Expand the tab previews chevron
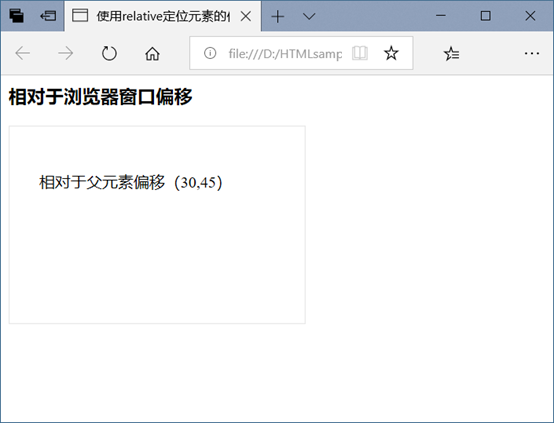554x423 pixels. pos(309,16)
